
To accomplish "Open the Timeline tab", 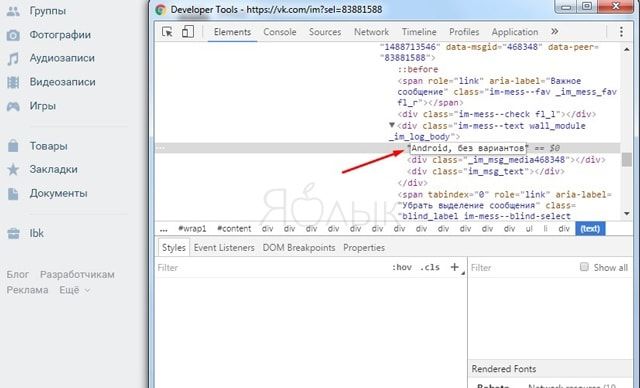I will pos(419,32).
